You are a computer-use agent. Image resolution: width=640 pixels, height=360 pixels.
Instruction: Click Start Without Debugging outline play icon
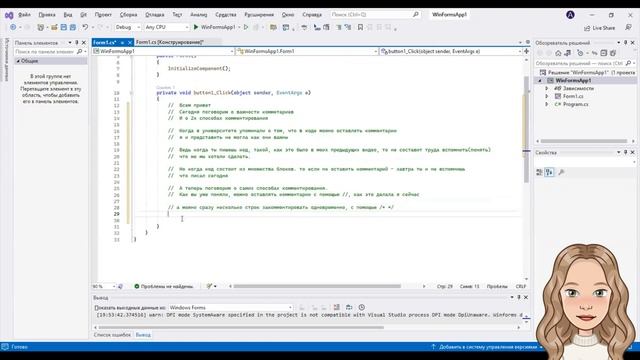(246, 27)
